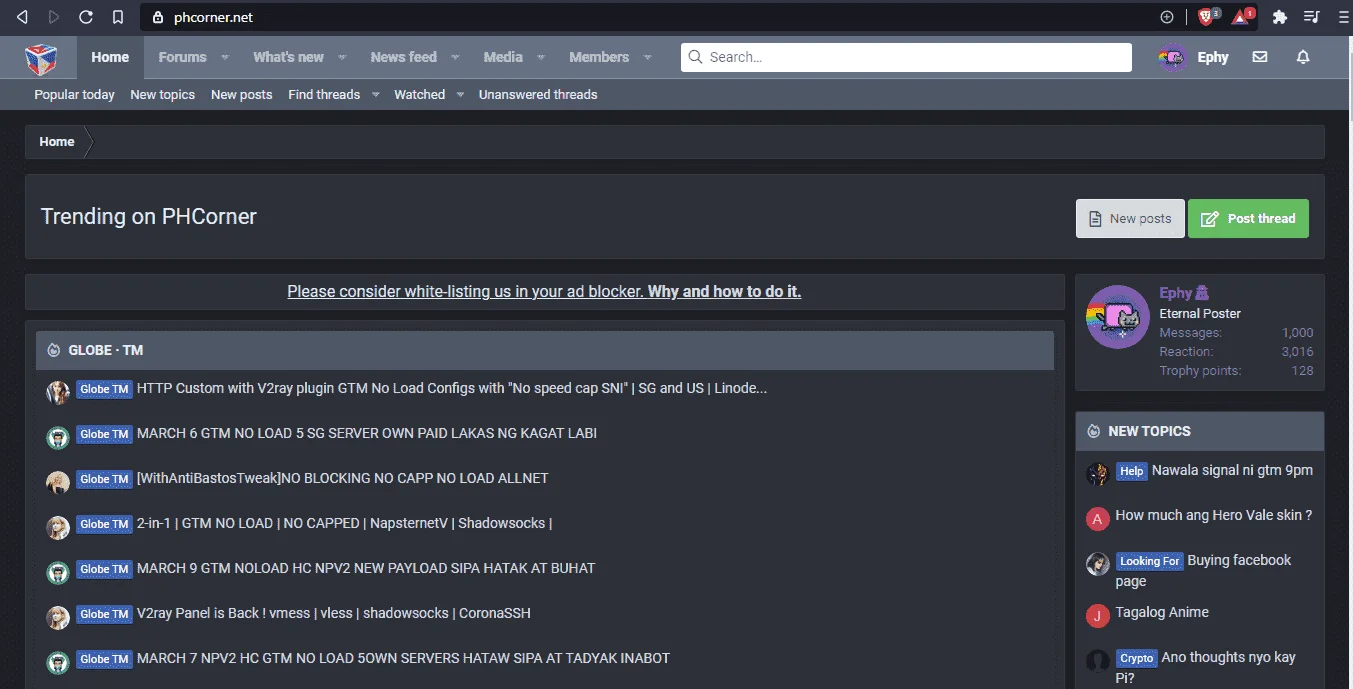Expand the News feed menu arrow
This screenshot has height=689, width=1353.
456,58
